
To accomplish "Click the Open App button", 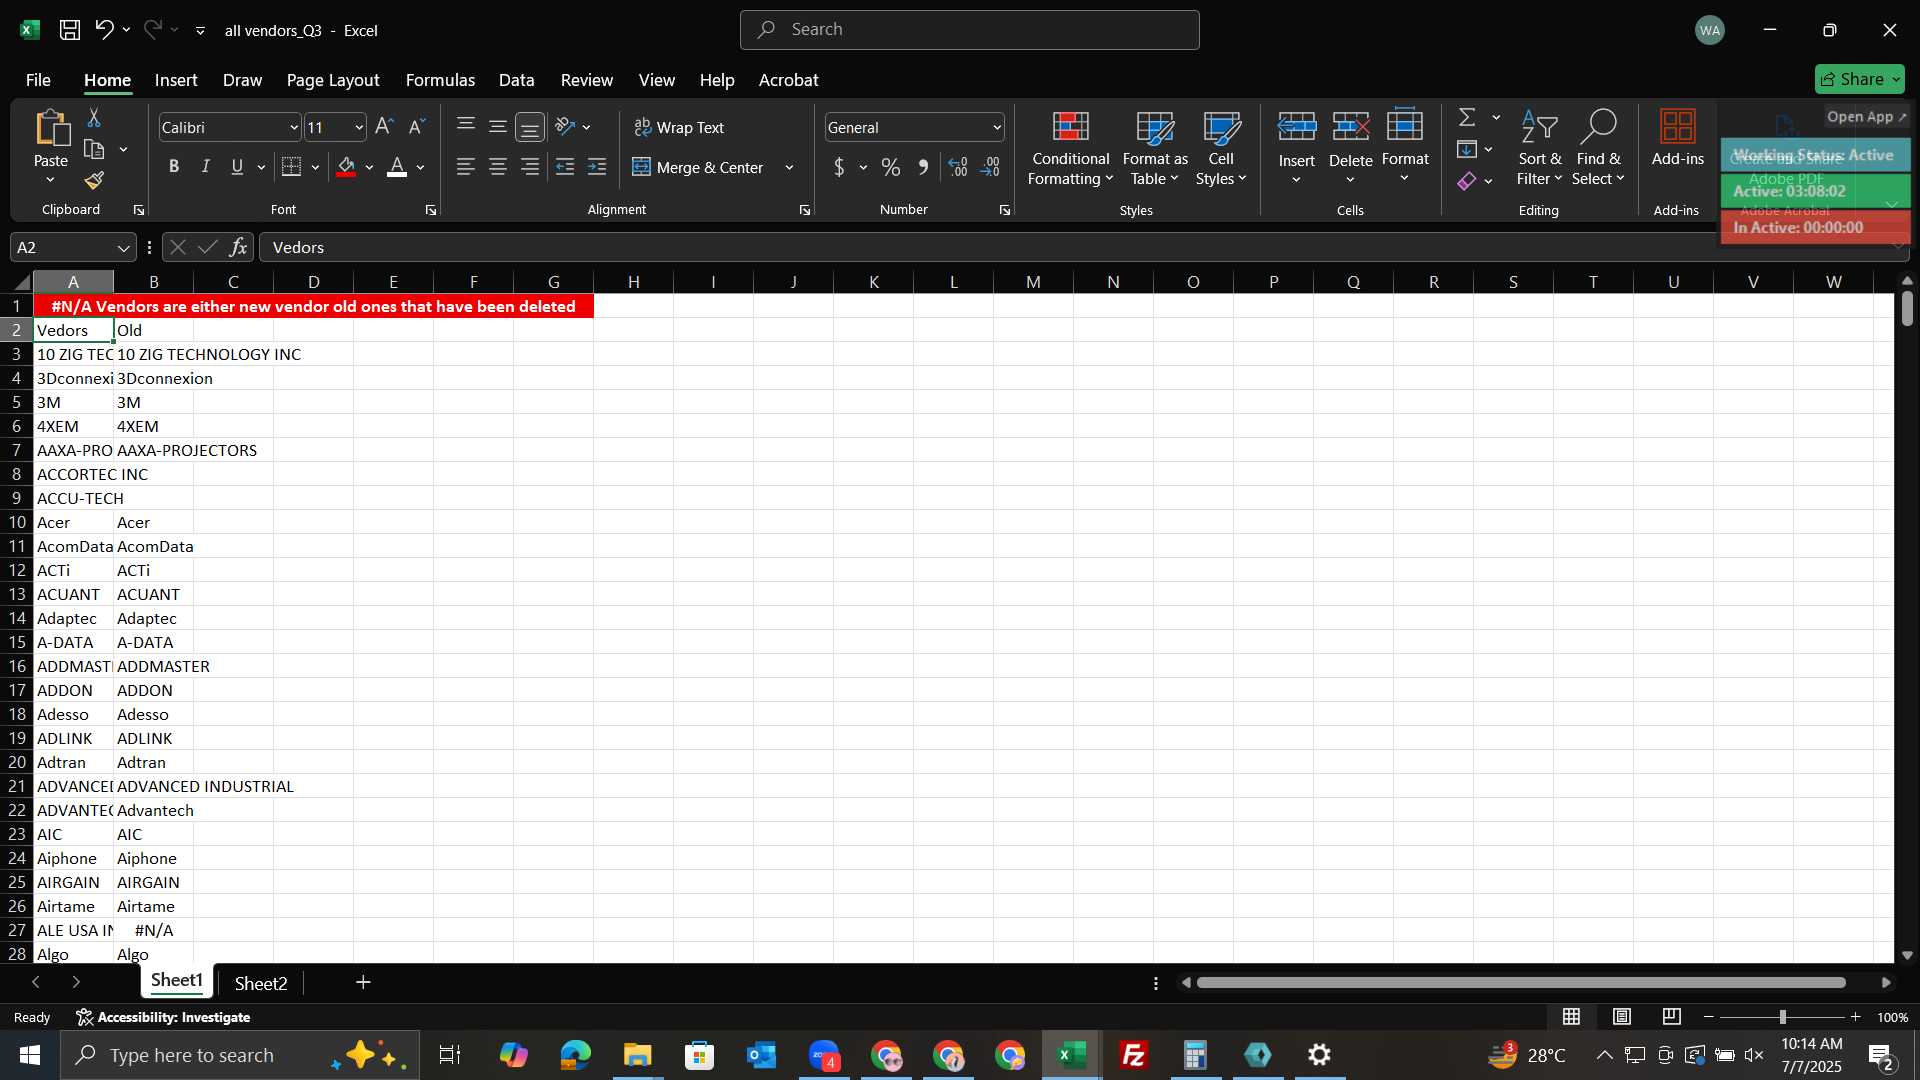I will point(1867,116).
